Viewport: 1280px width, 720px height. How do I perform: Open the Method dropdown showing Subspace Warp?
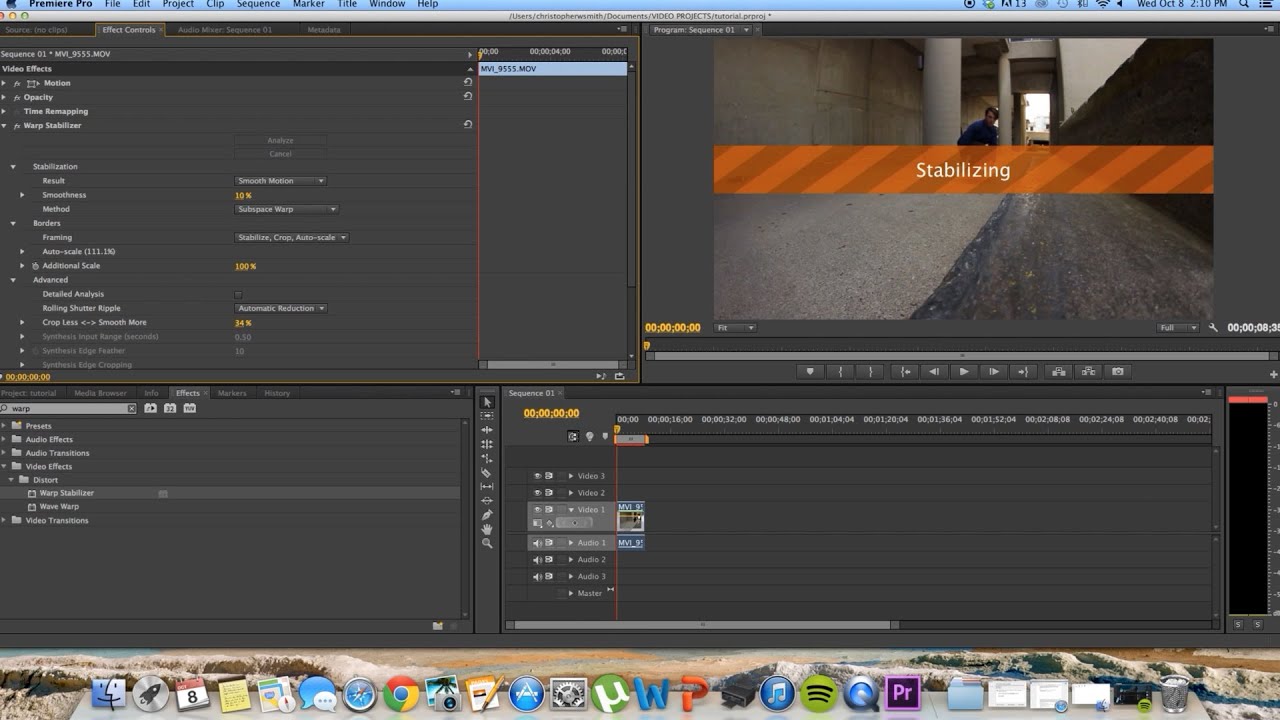click(287, 209)
